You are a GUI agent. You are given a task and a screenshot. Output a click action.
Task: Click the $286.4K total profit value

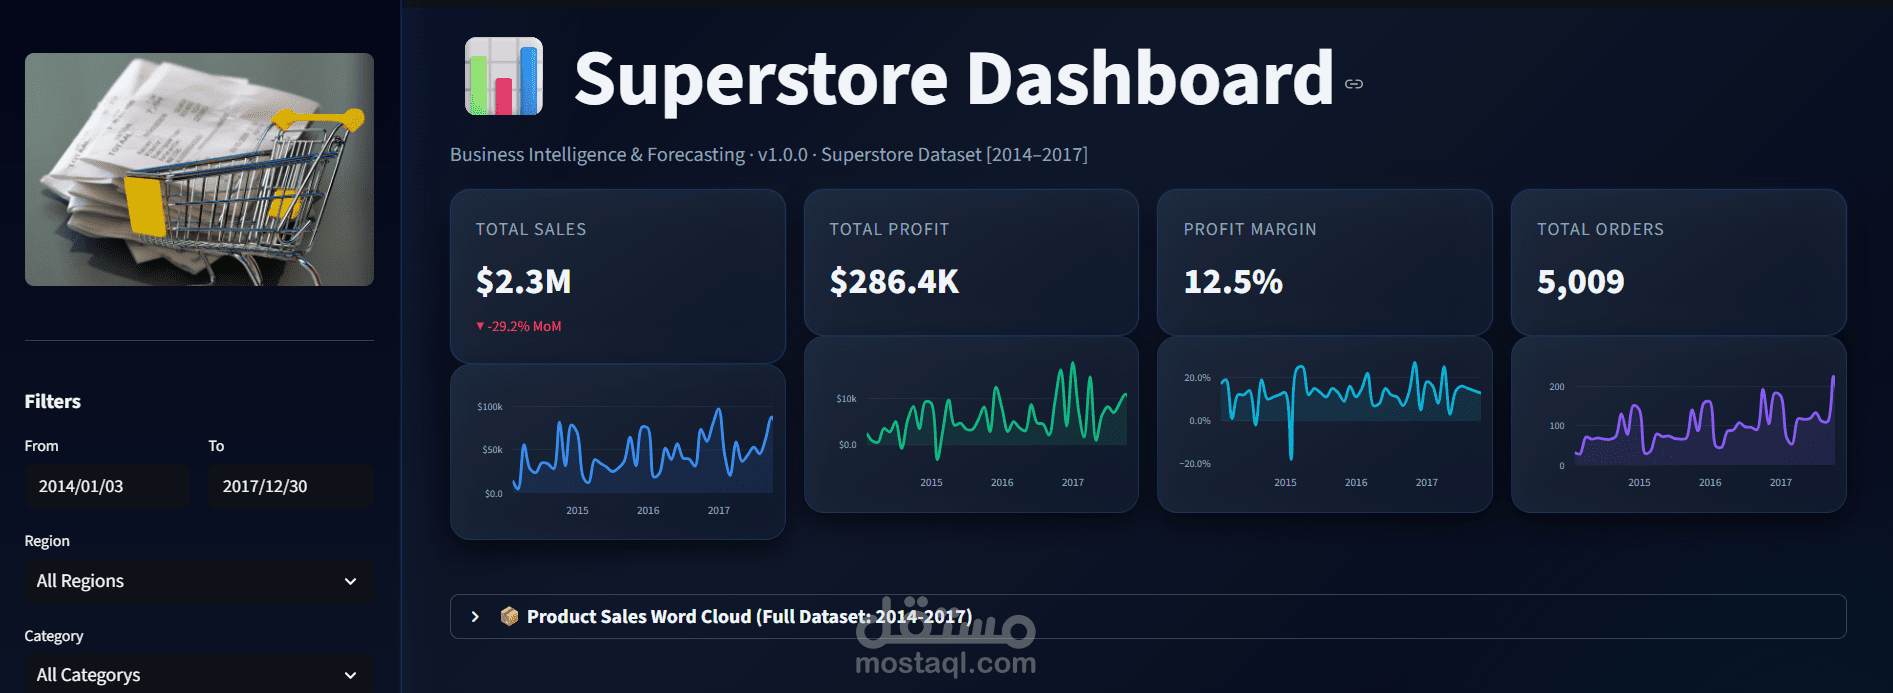point(894,282)
